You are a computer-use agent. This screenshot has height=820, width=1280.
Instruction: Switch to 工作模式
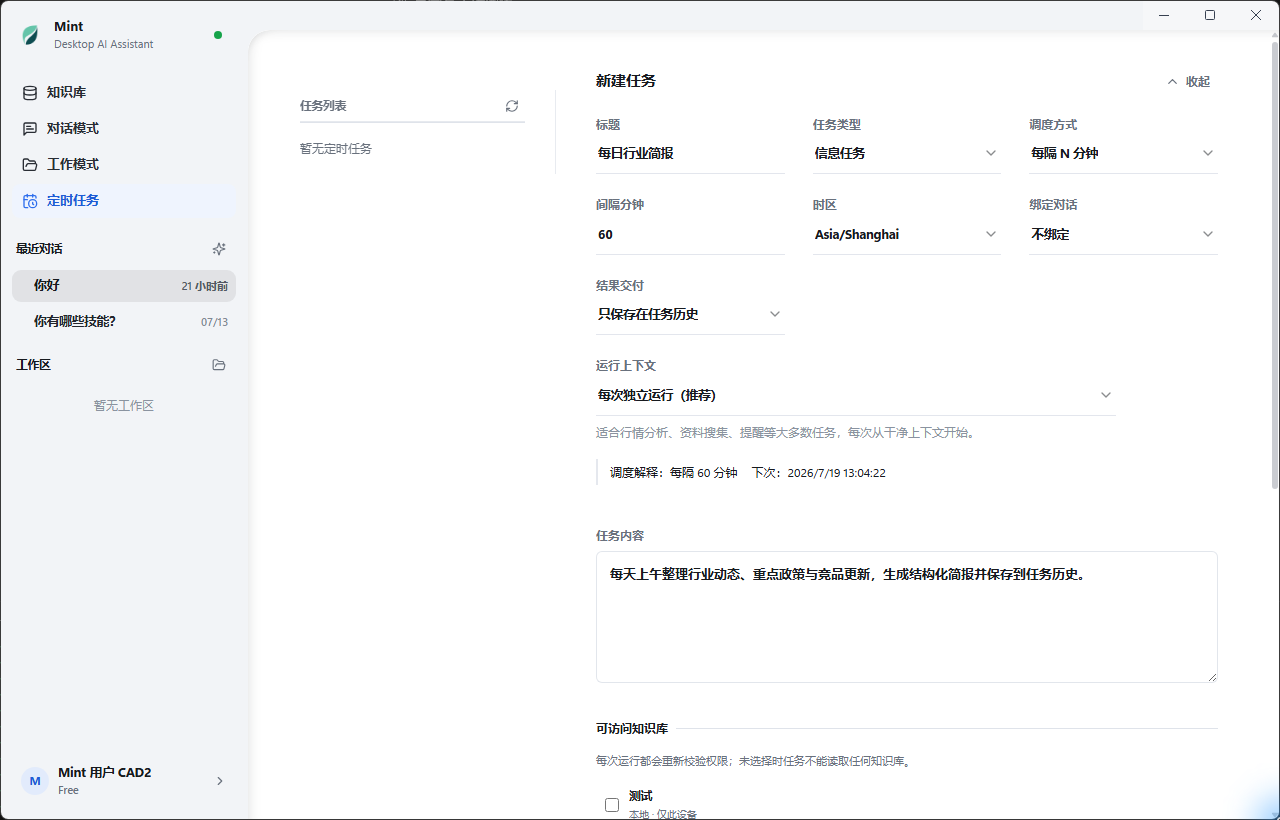tap(124, 164)
